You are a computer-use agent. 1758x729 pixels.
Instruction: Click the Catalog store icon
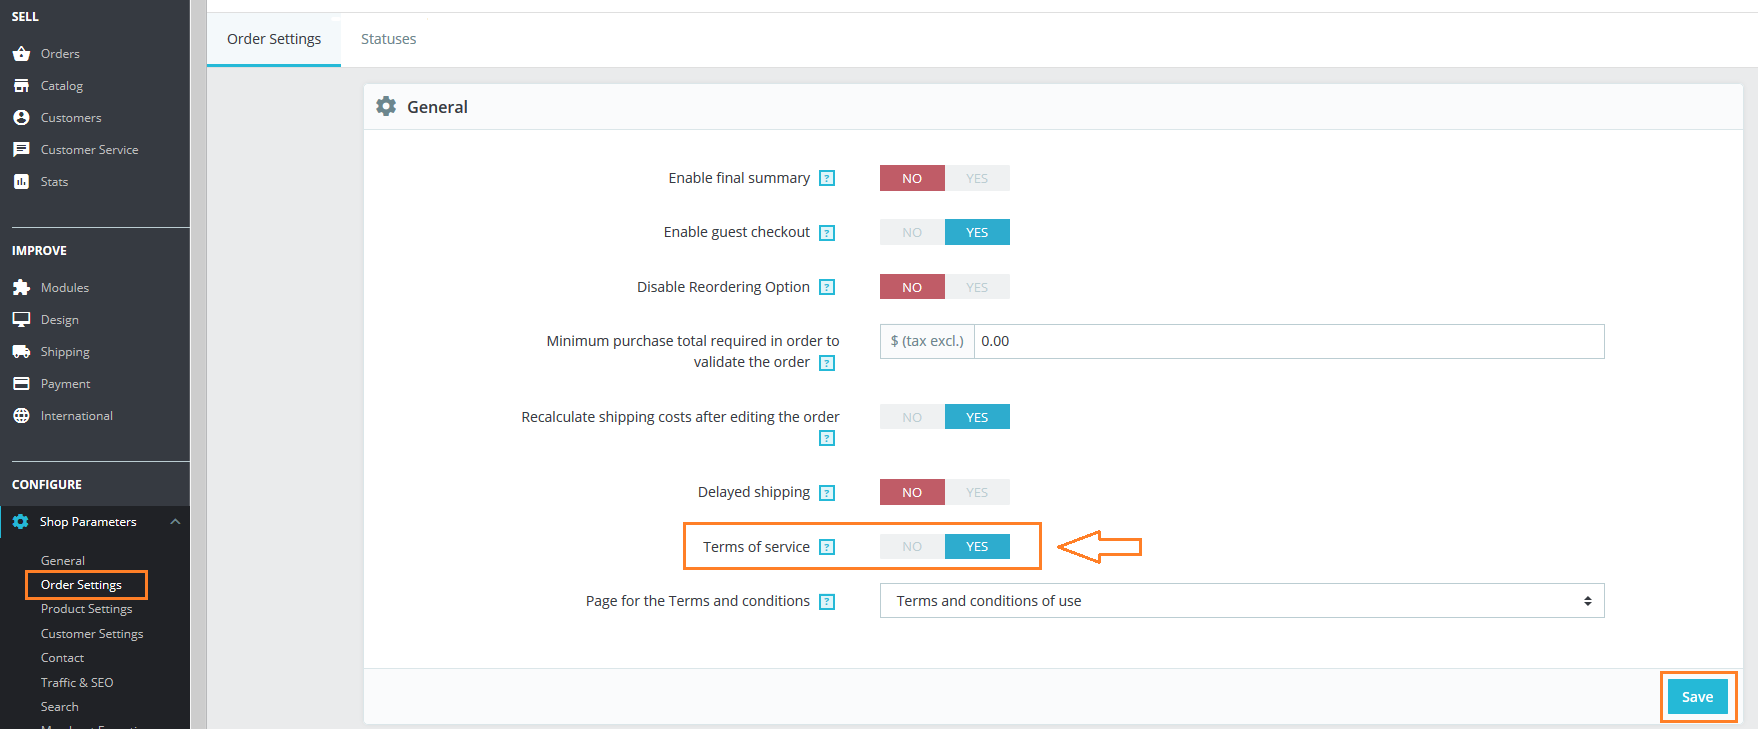coord(21,86)
